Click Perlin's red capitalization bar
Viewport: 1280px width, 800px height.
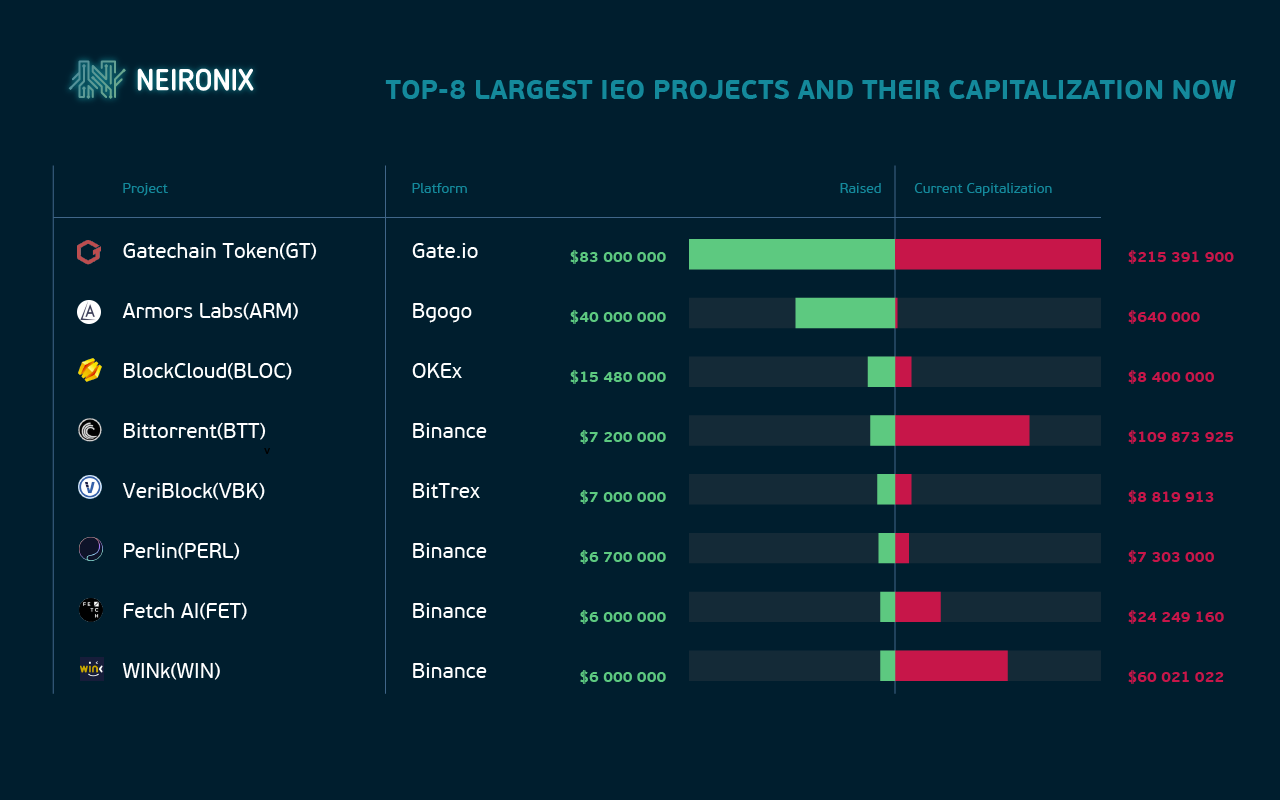coord(902,548)
